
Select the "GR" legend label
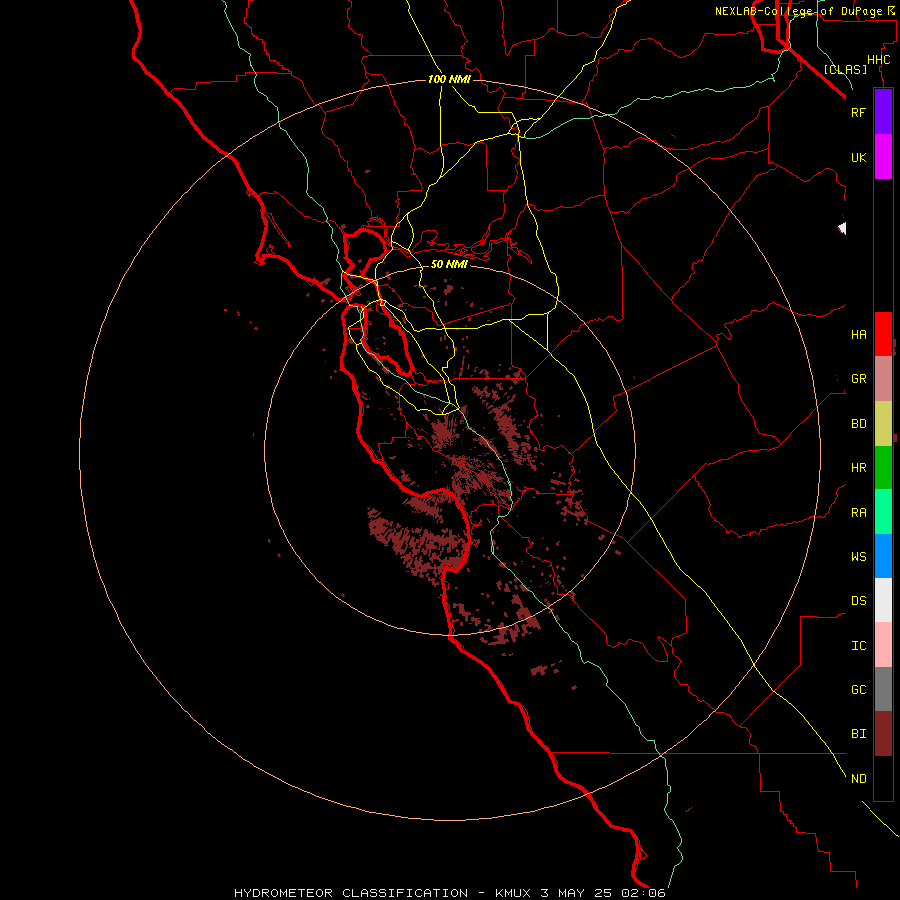click(858, 379)
